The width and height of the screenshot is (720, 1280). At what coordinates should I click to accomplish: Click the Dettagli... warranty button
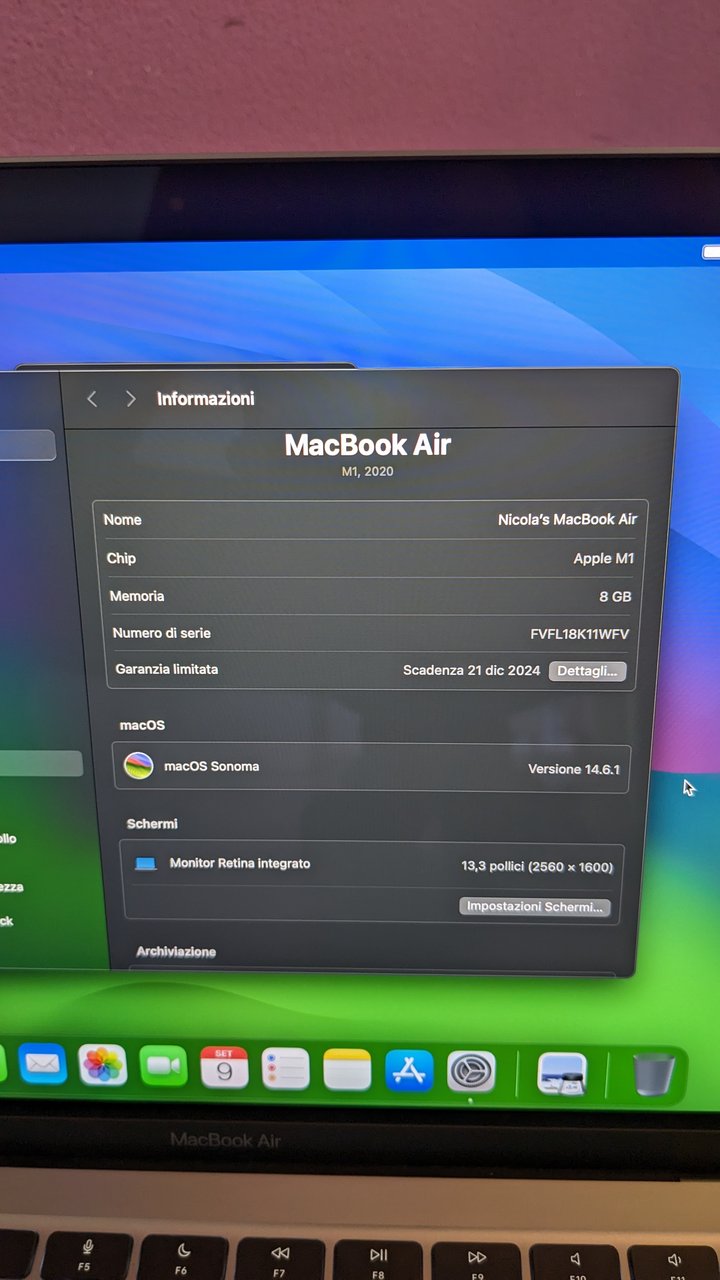tap(587, 671)
